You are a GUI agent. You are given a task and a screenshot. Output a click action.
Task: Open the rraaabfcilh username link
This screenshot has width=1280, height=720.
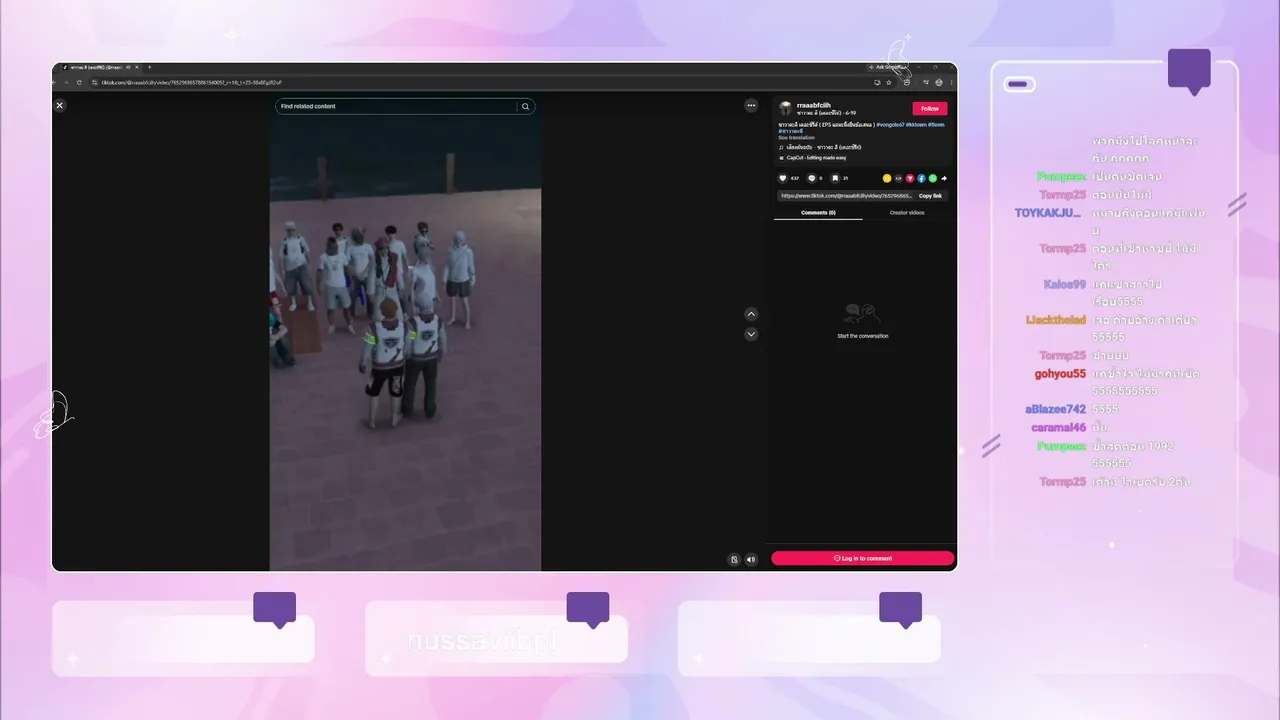tap(813, 105)
